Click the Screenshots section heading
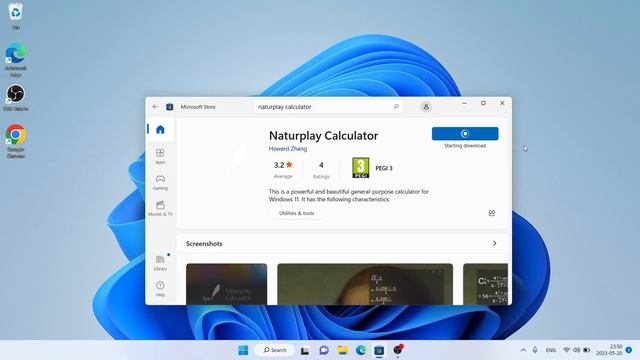Image resolution: width=640 pixels, height=360 pixels. coord(204,244)
